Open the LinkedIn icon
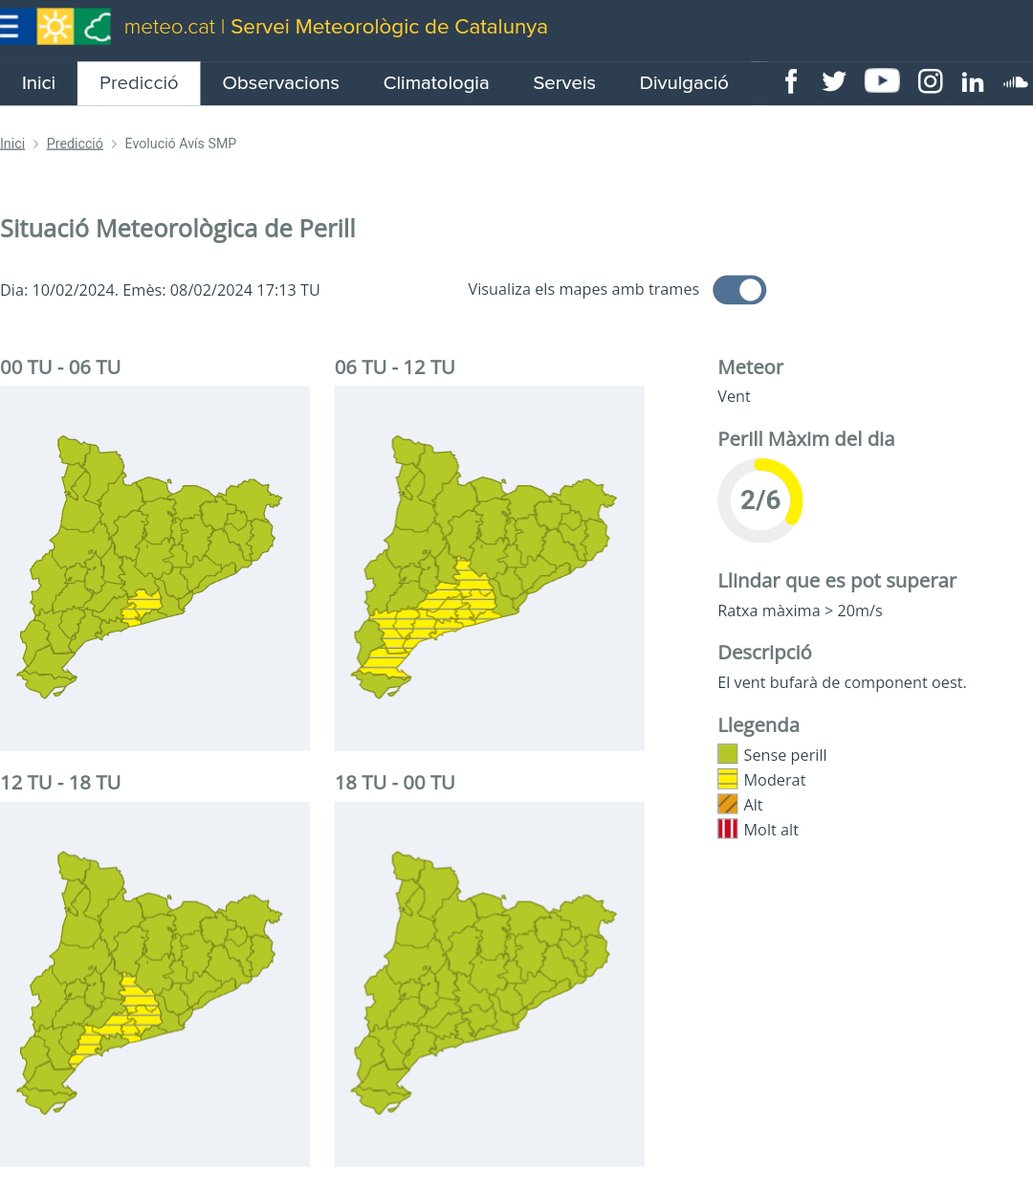Image resolution: width=1033 pixels, height=1200 pixels. click(973, 82)
